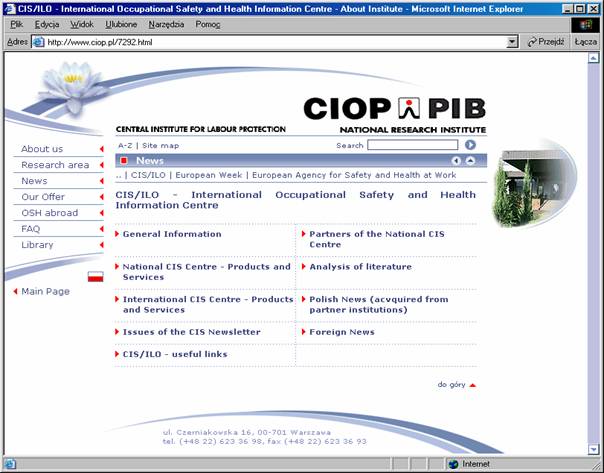Open International CIS Centre Products and Services

coord(208,304)
